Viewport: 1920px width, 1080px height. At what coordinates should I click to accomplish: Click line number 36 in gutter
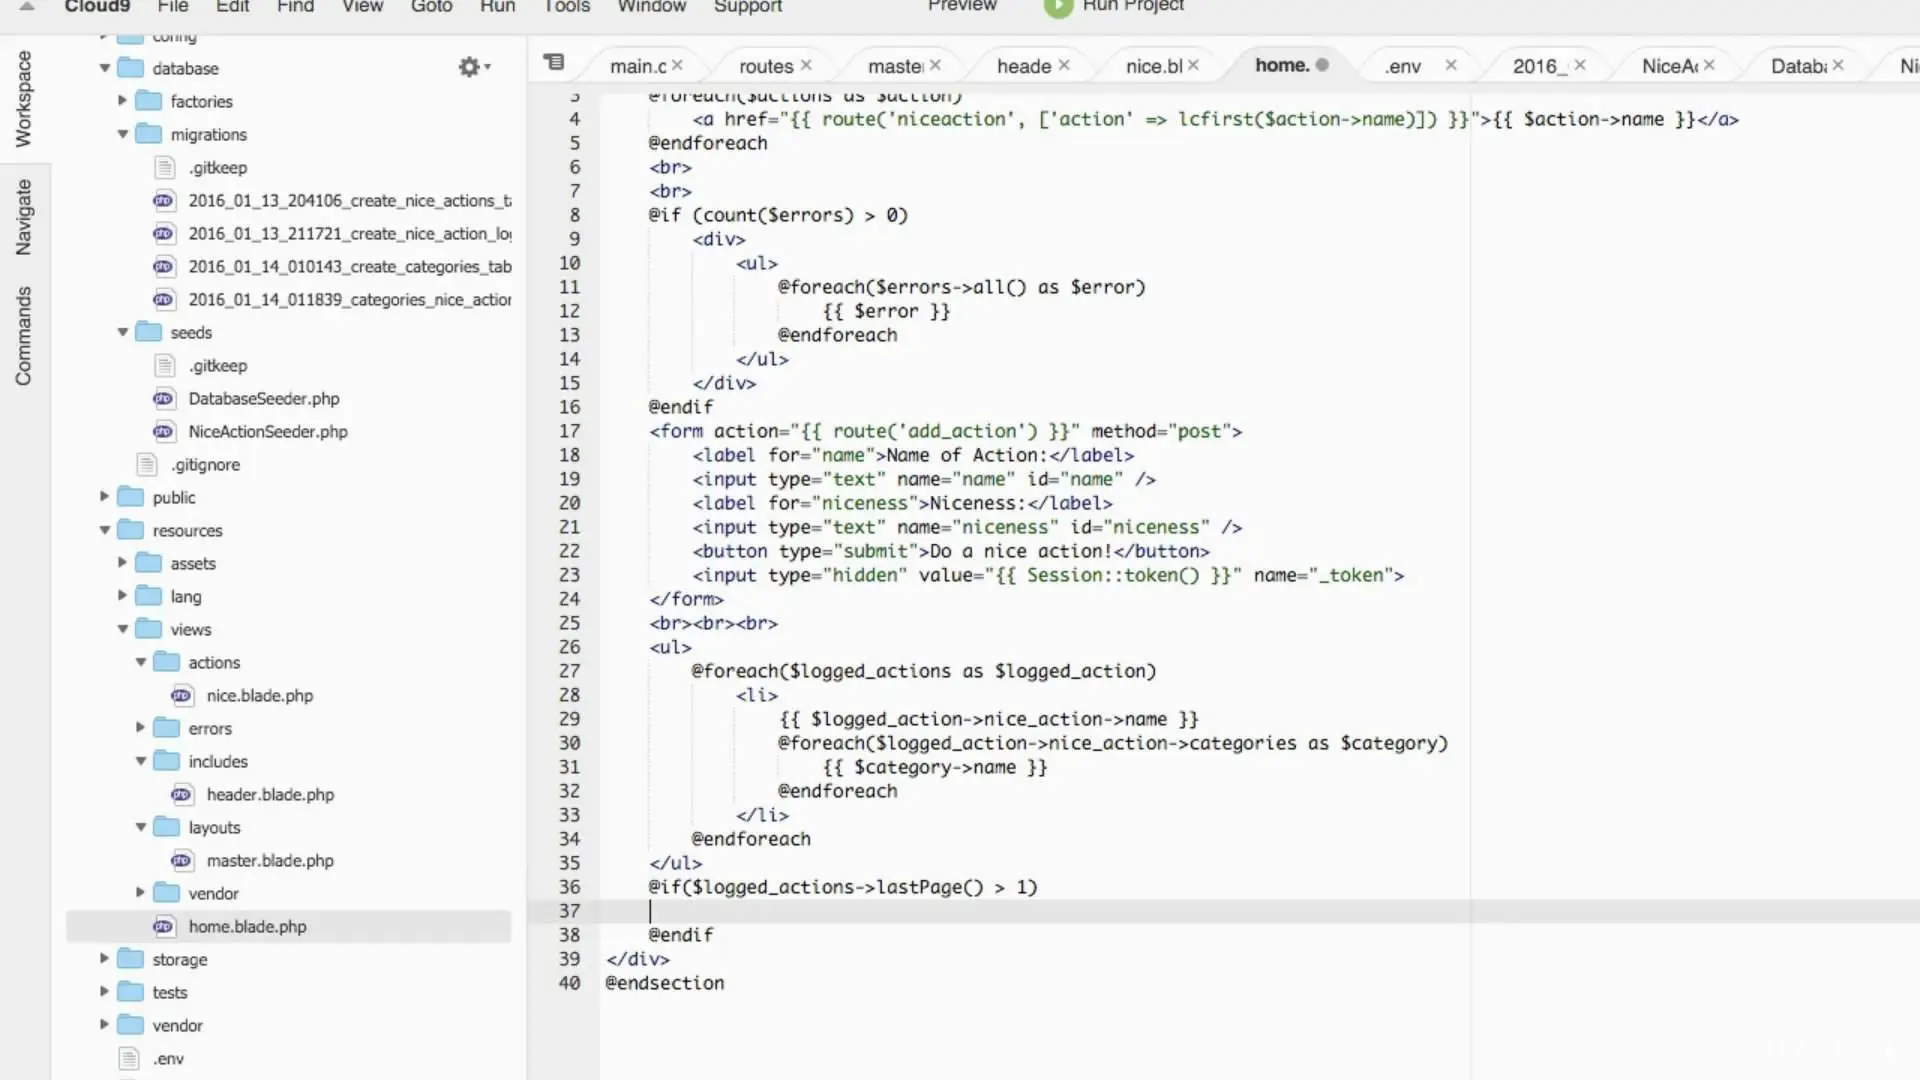click(x=569, y=887)
